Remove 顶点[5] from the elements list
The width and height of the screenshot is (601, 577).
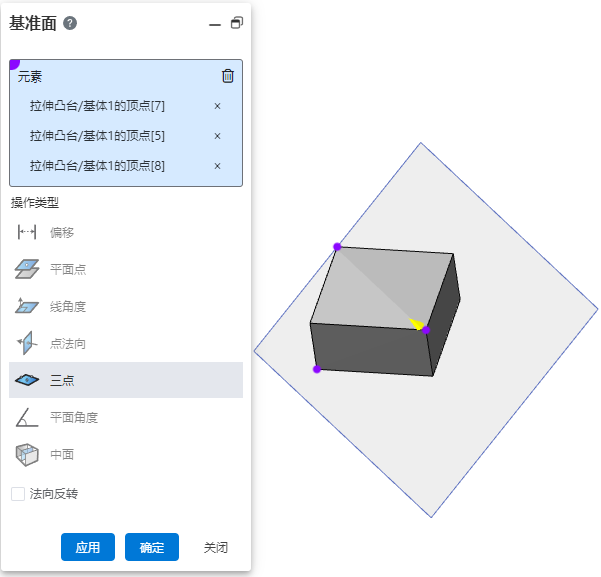(x=217, y=136)
